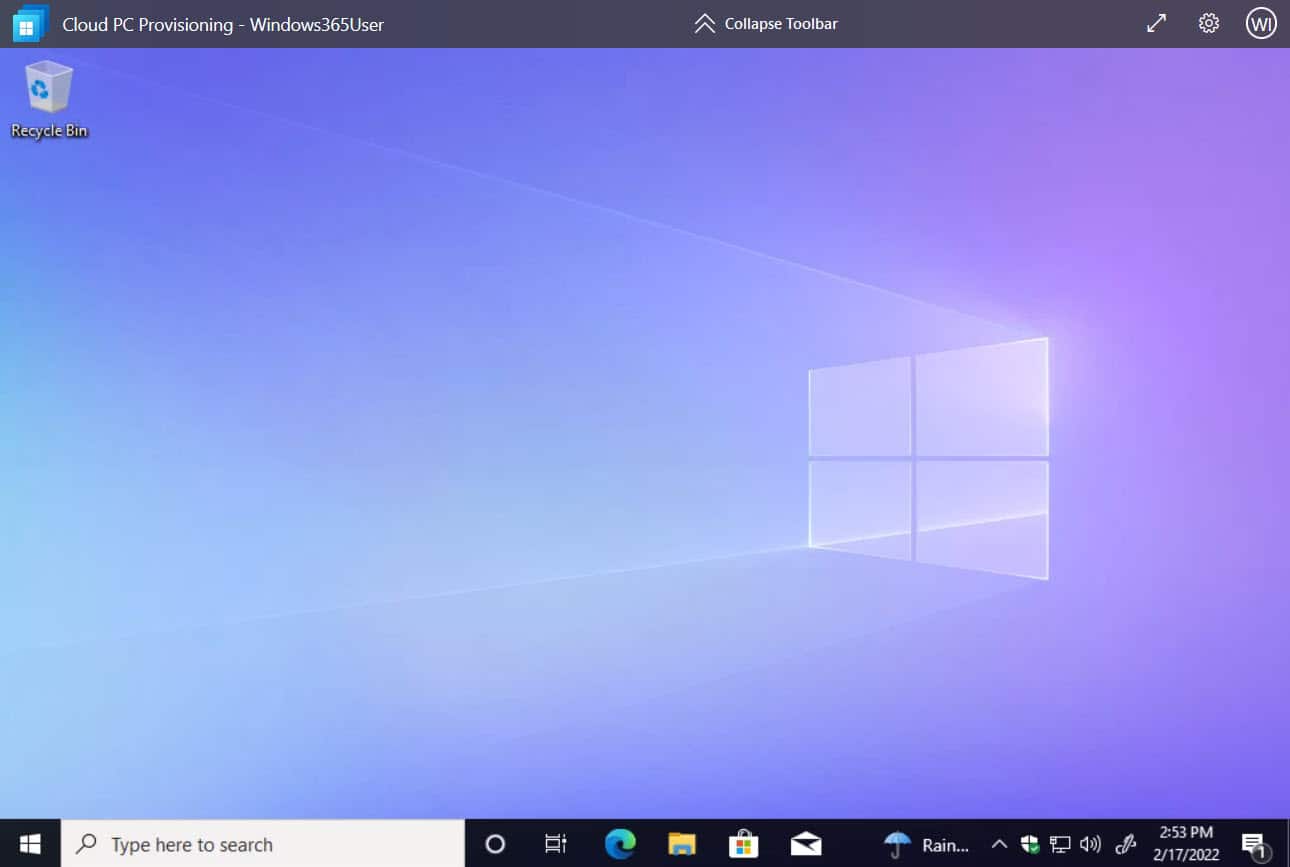1290x867 pixels.
Task: Select the Recycle Bin desktop icon
Action: (49, 99)
